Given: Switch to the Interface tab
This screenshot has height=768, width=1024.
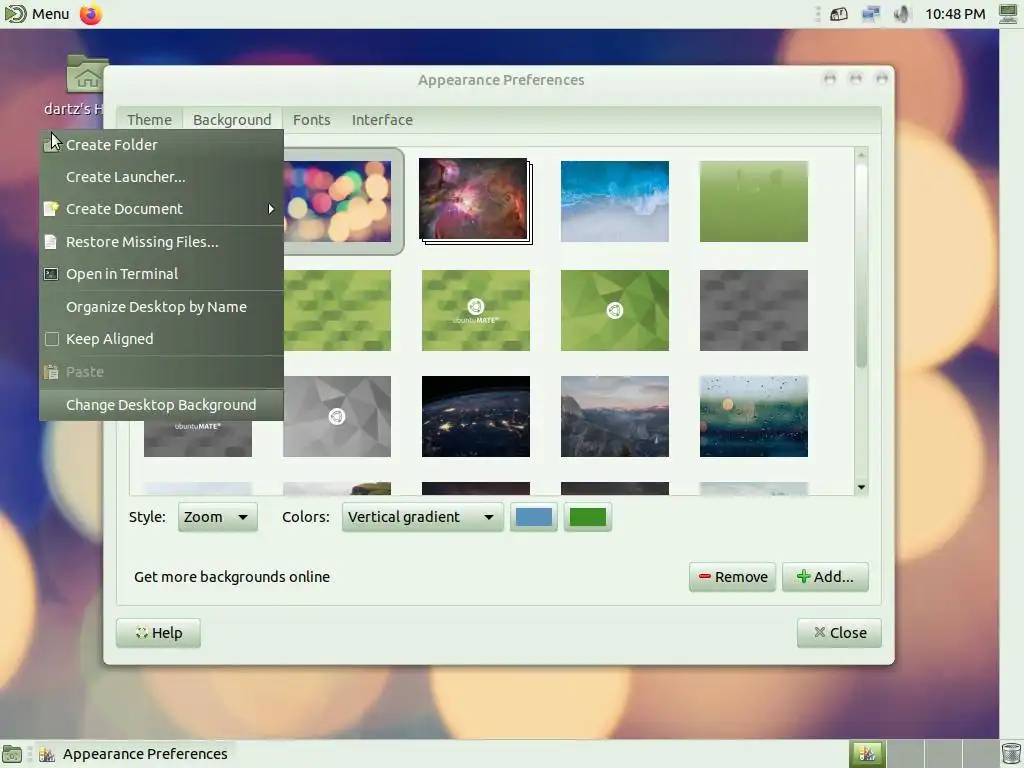Looking at the screenshot, I should [382, 120].
